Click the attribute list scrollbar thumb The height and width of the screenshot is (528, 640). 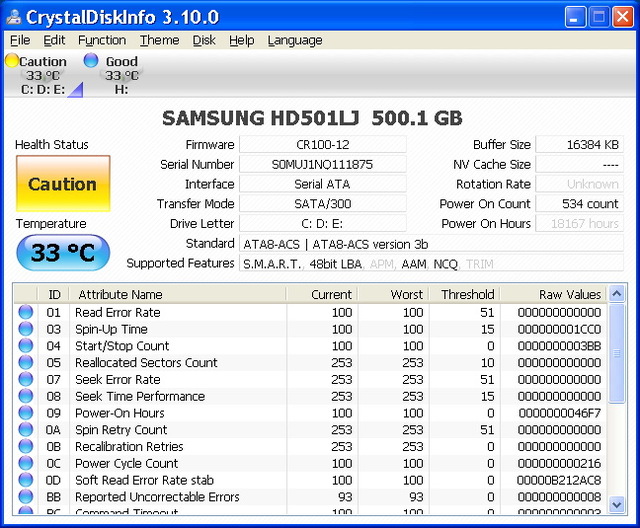[617, 353]
